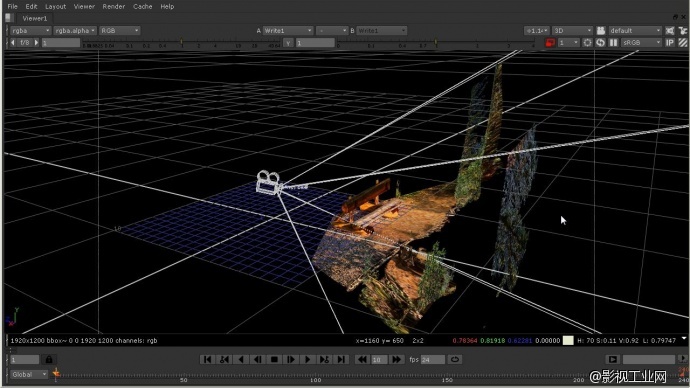Stop playback
This screenshot has width=690, height=388.
pyautogui.click(x=274, y=360)
